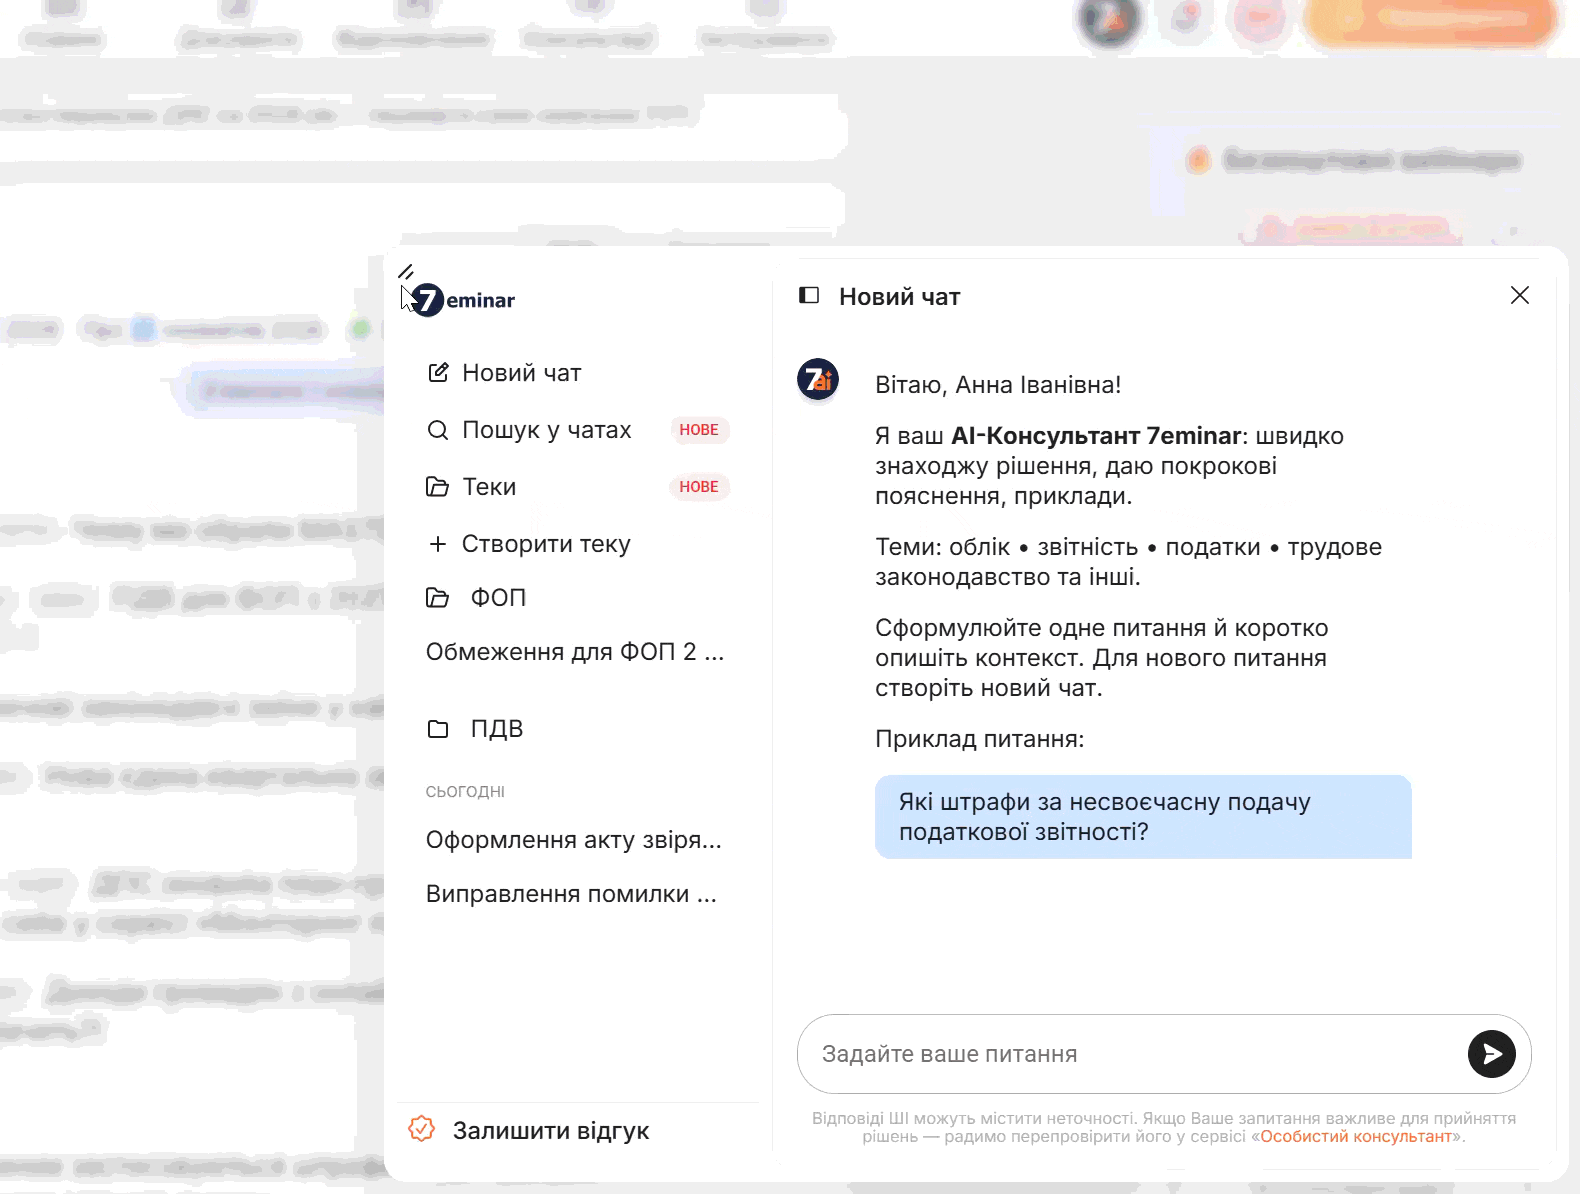The height and width of the screenshot is (1194, 1580).
Task: Close the AI consultant chat window
Action: (1519, 295)
